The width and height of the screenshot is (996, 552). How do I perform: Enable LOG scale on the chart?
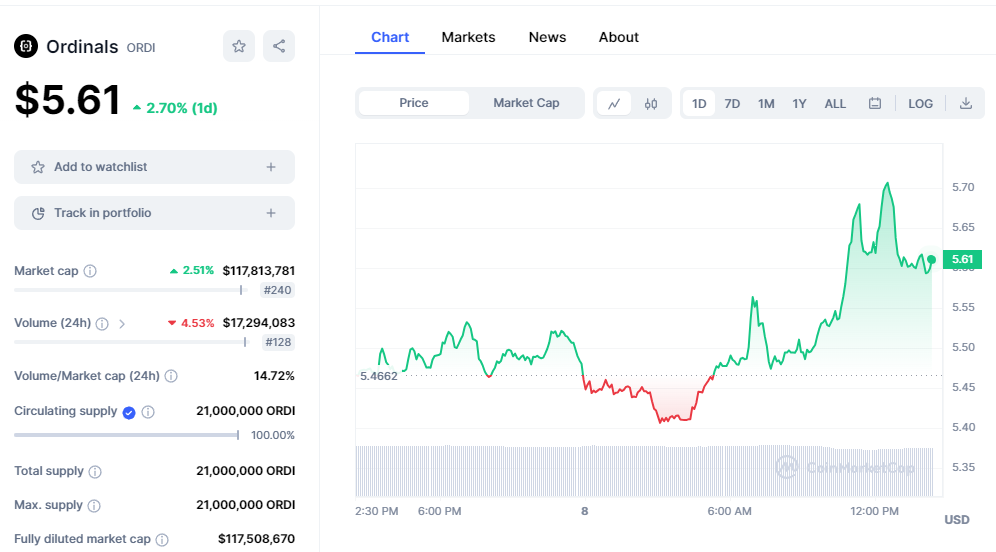tap(920, 104)
